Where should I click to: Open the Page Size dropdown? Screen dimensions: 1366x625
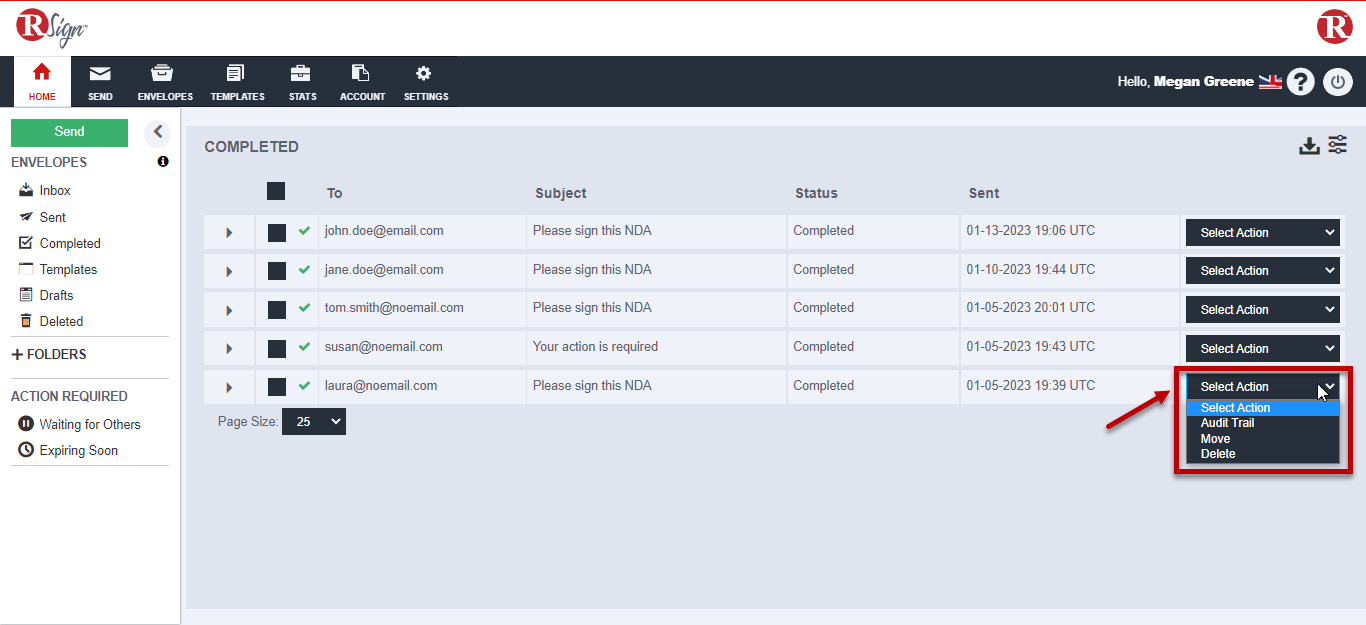coord(313,422)
